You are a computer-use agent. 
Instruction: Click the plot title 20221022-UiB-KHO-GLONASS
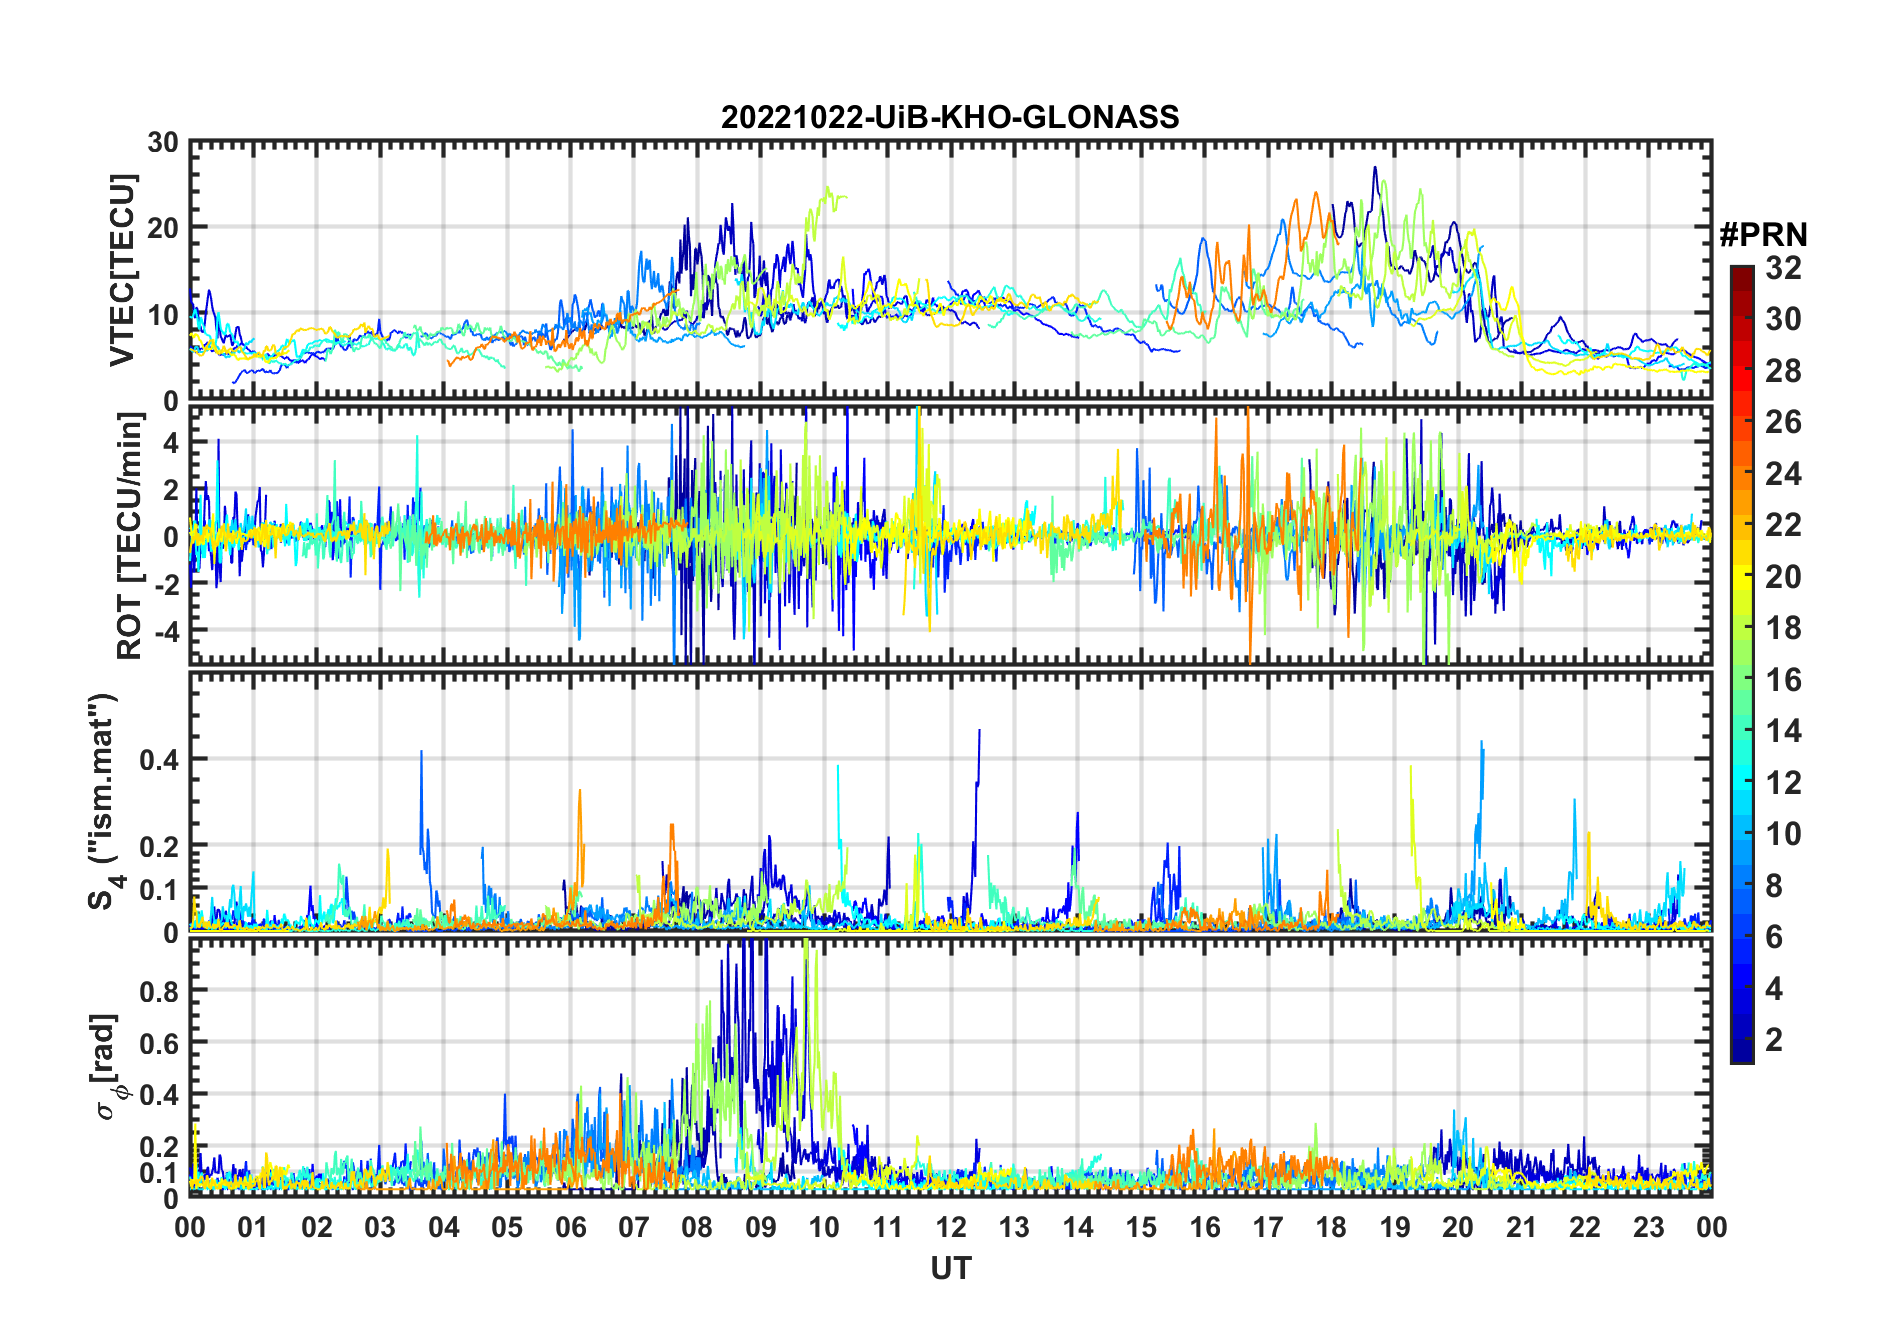coord(950,118)
